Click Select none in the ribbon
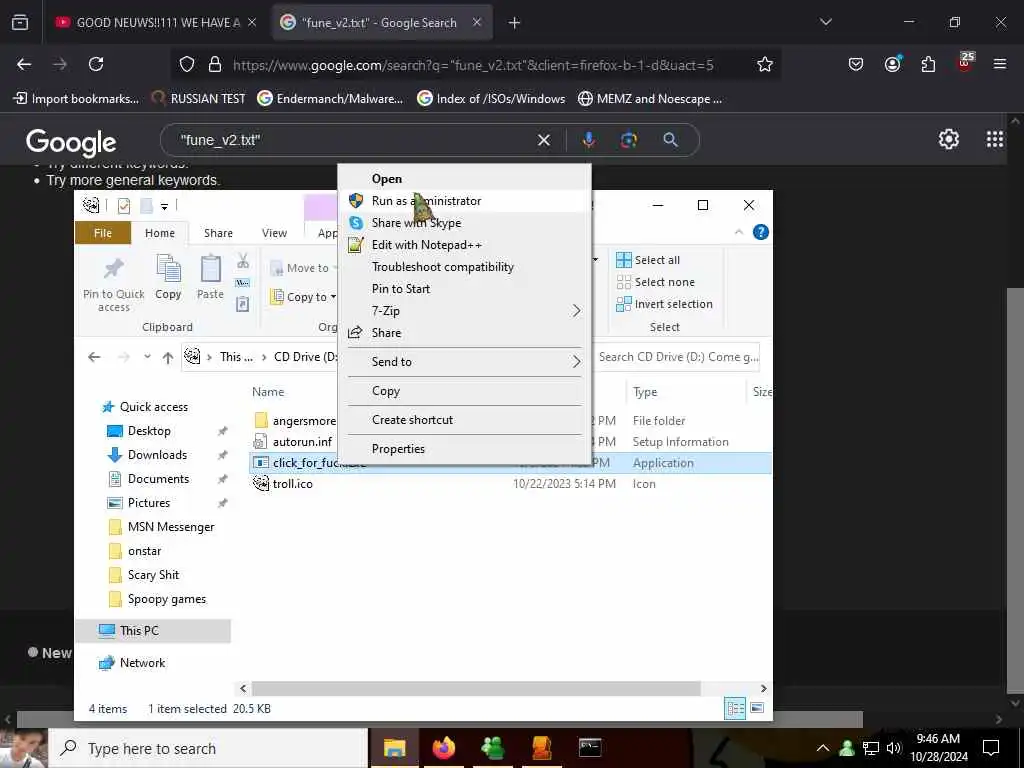Screen dimensions: 1024x768 (656, 282)
